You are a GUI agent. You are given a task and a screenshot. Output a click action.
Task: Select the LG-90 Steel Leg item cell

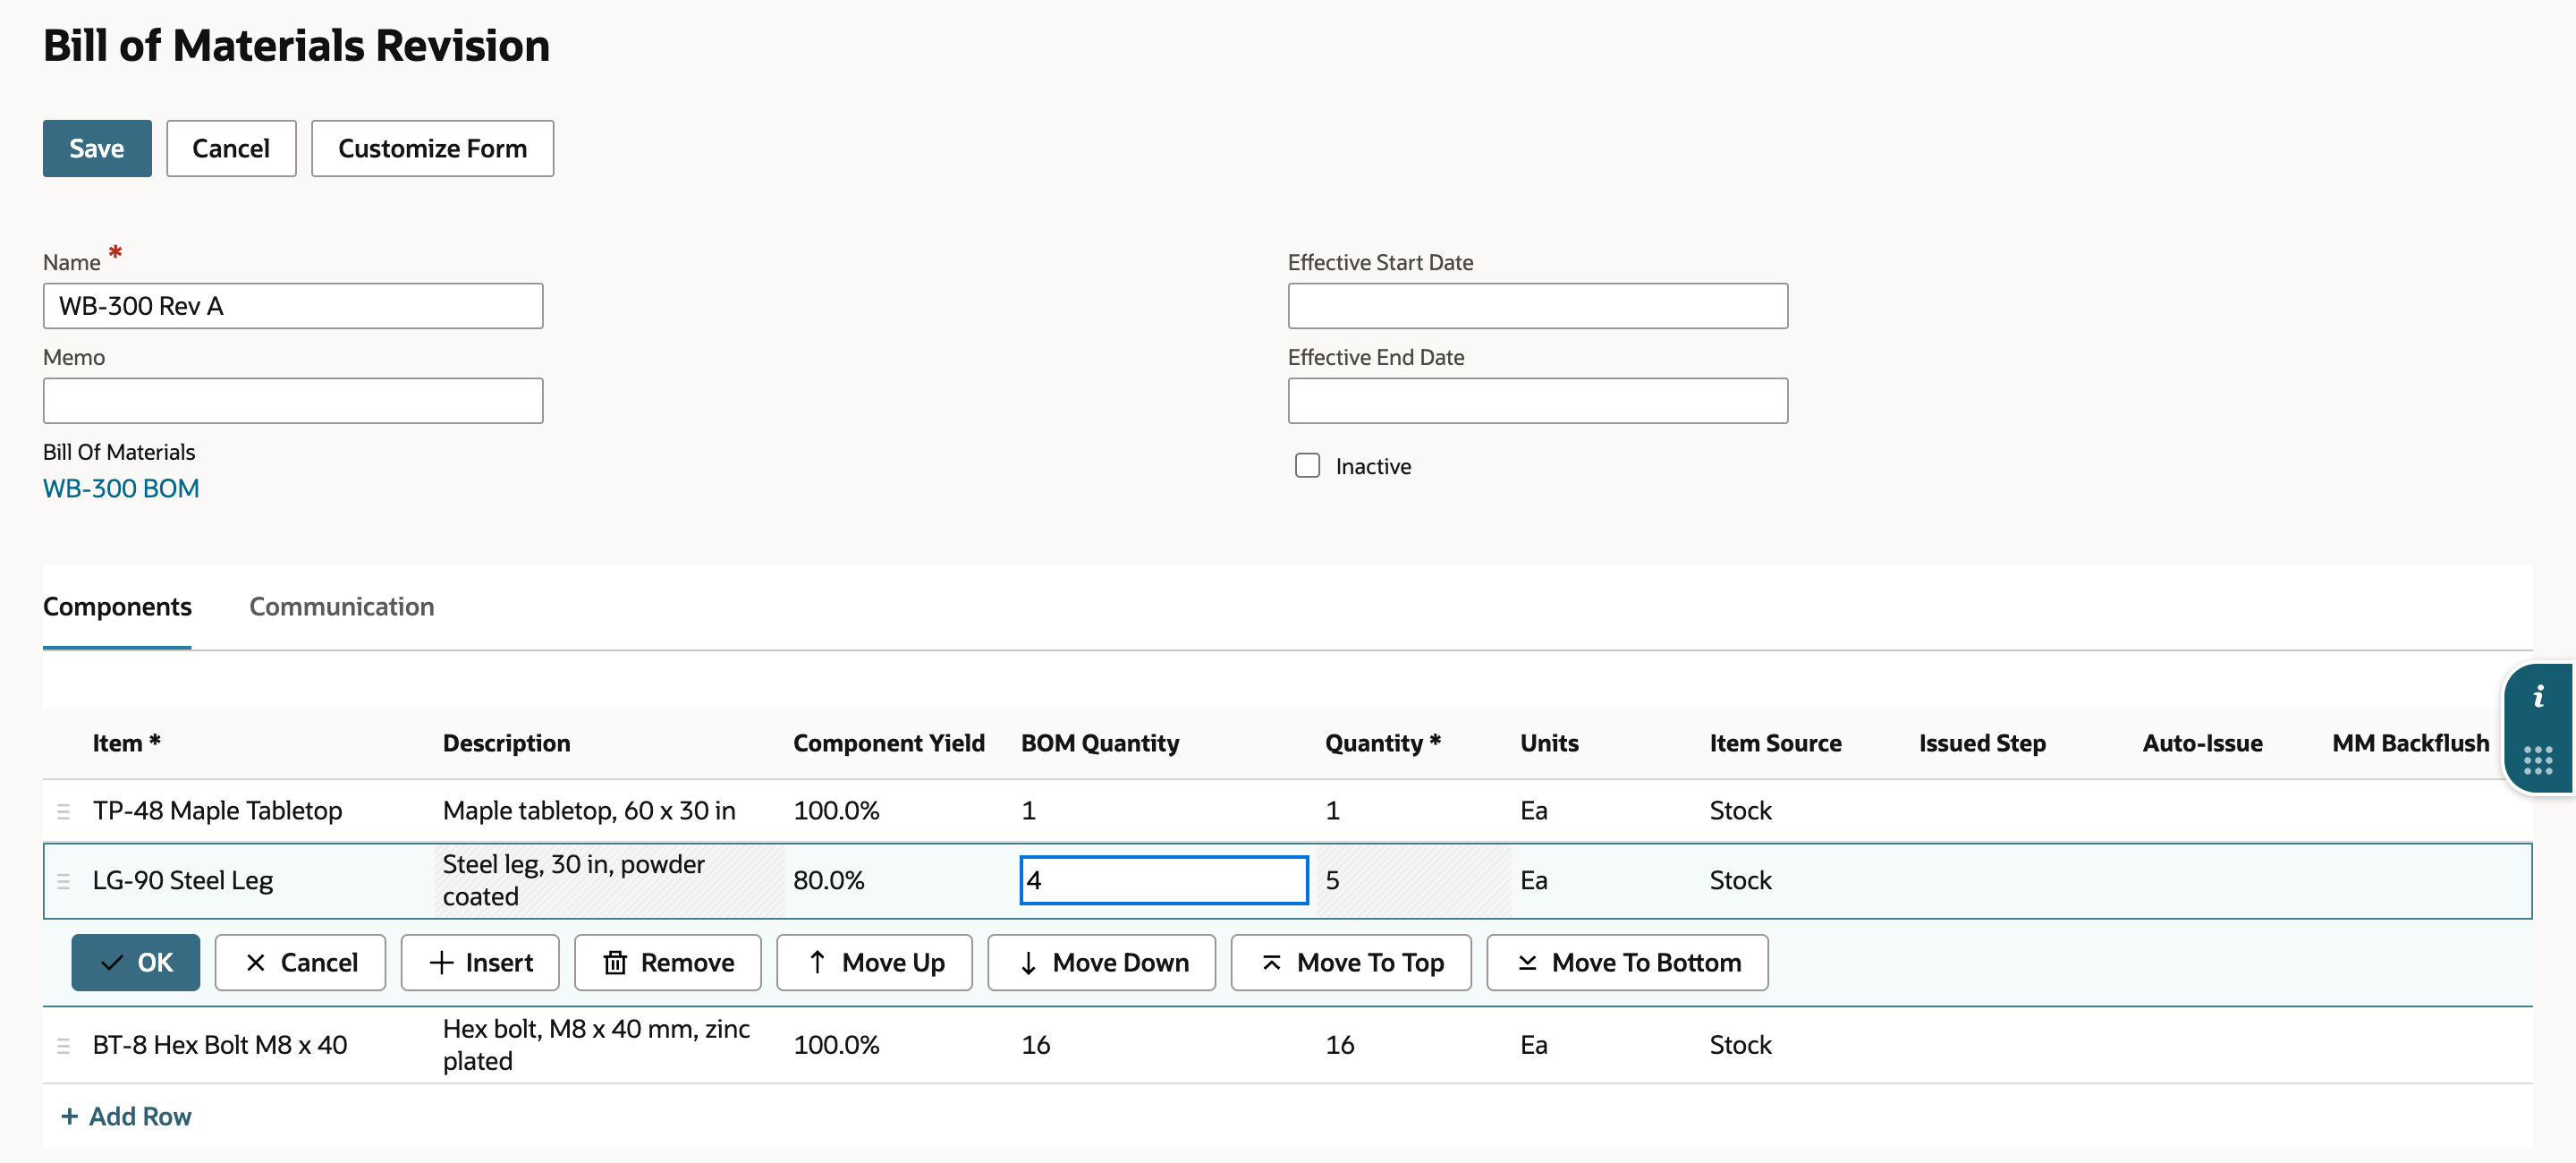click(x=182, y=880)
